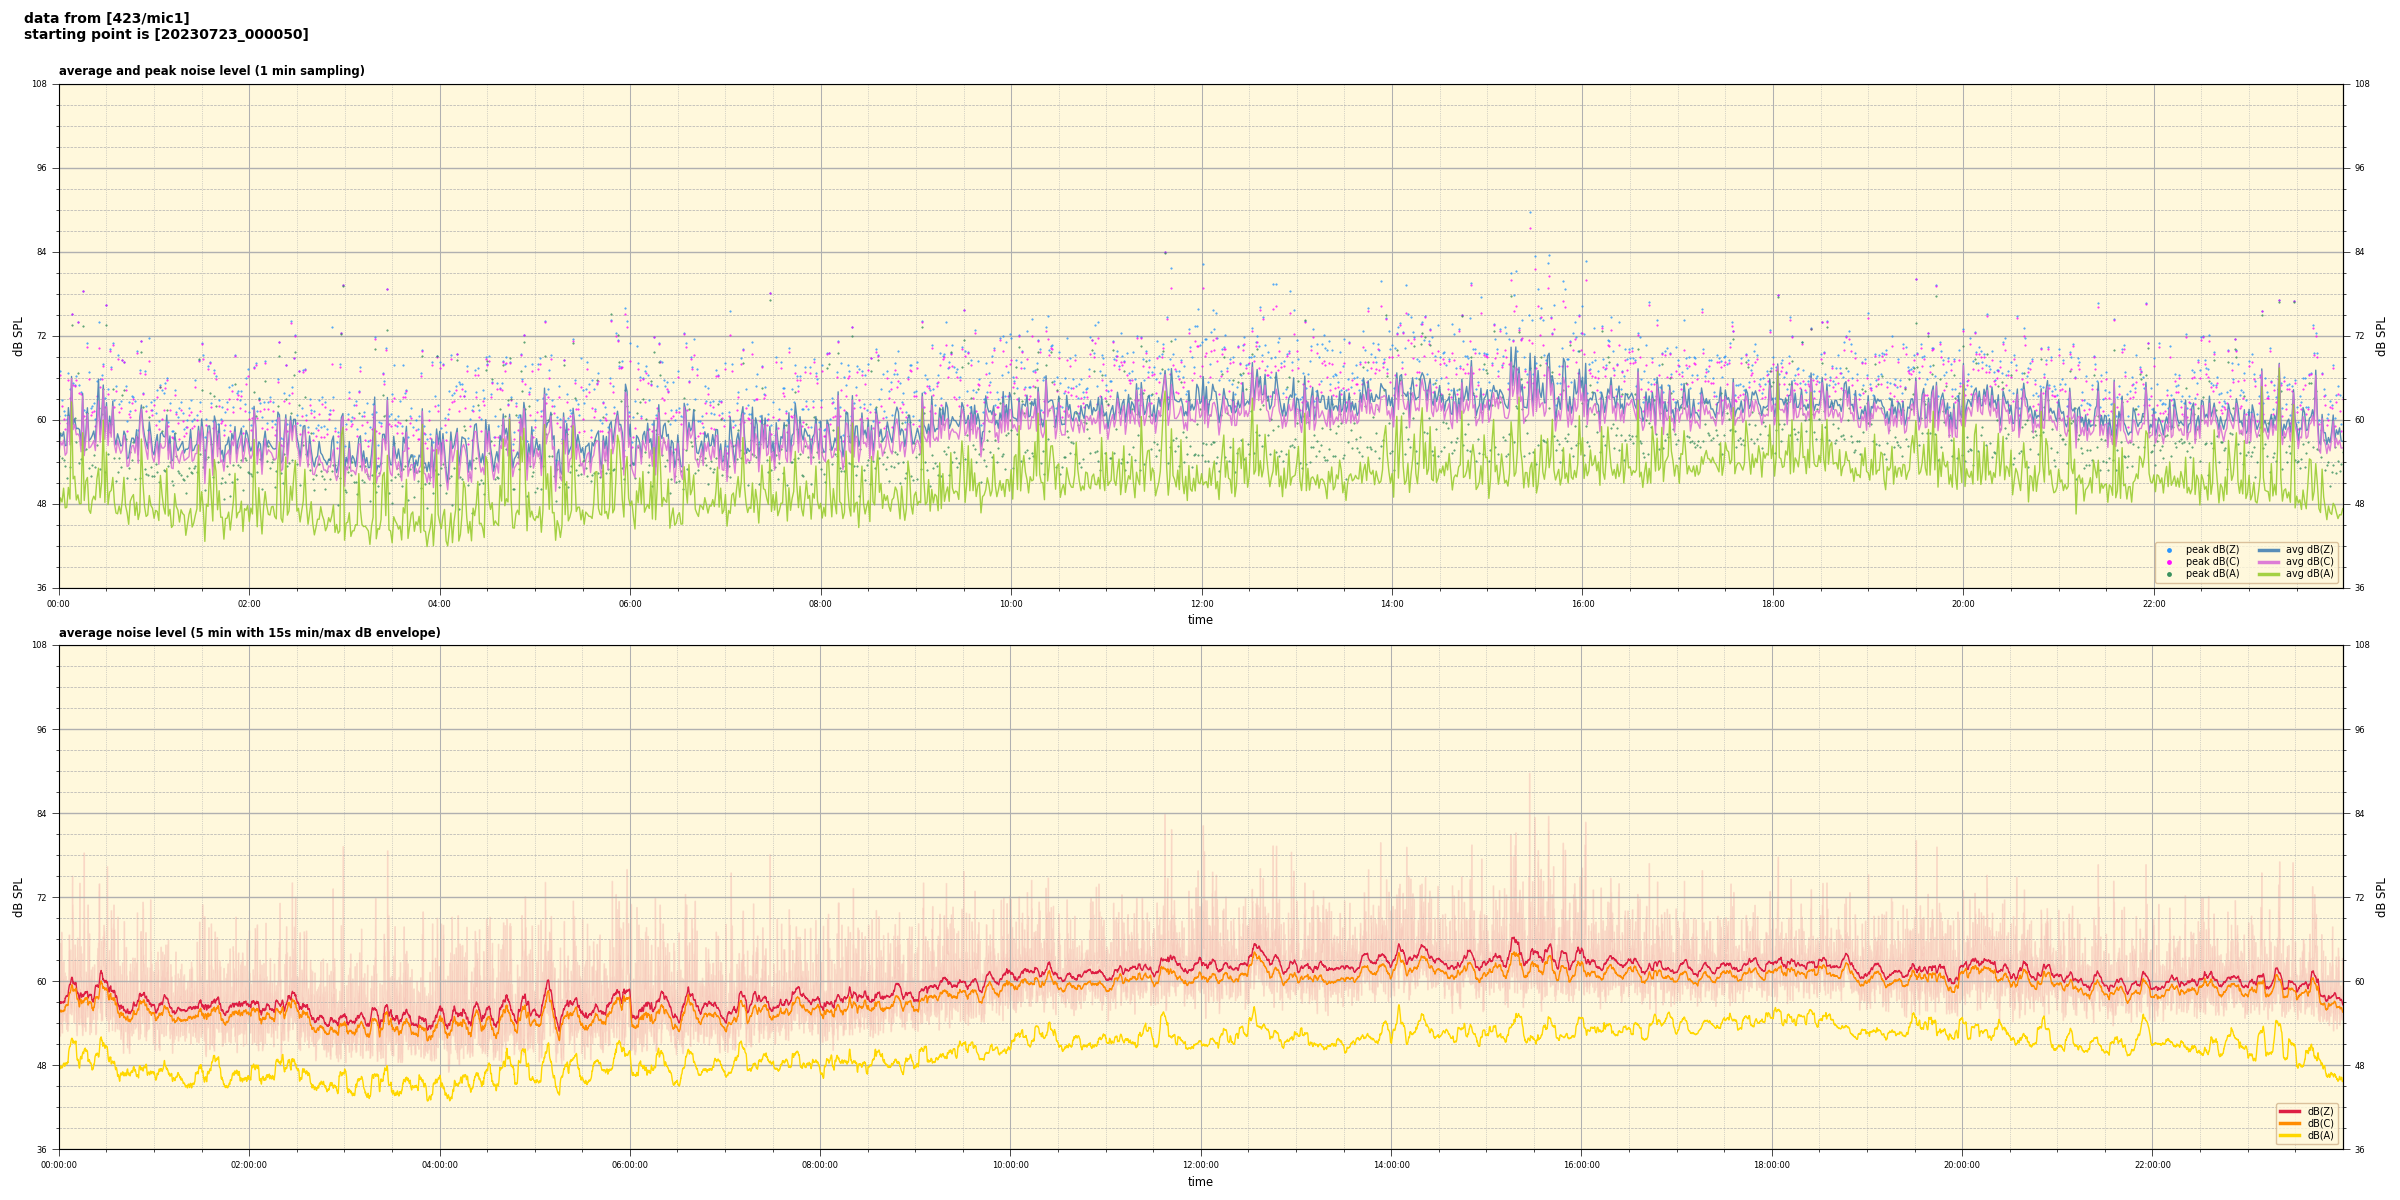Click the peak dB(A) legend marker
Screen dimensions: 2400x1200
point(2169,574)
